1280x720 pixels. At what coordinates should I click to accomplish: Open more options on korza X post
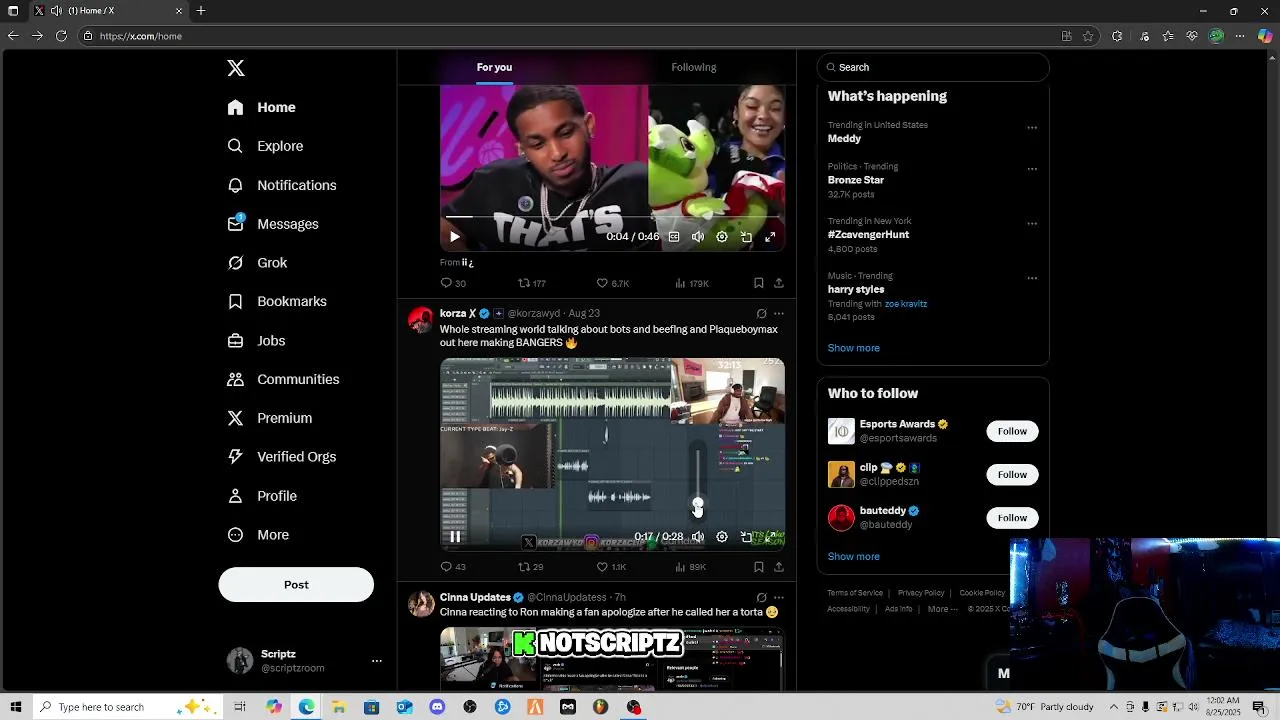click(x=779, y=313)
